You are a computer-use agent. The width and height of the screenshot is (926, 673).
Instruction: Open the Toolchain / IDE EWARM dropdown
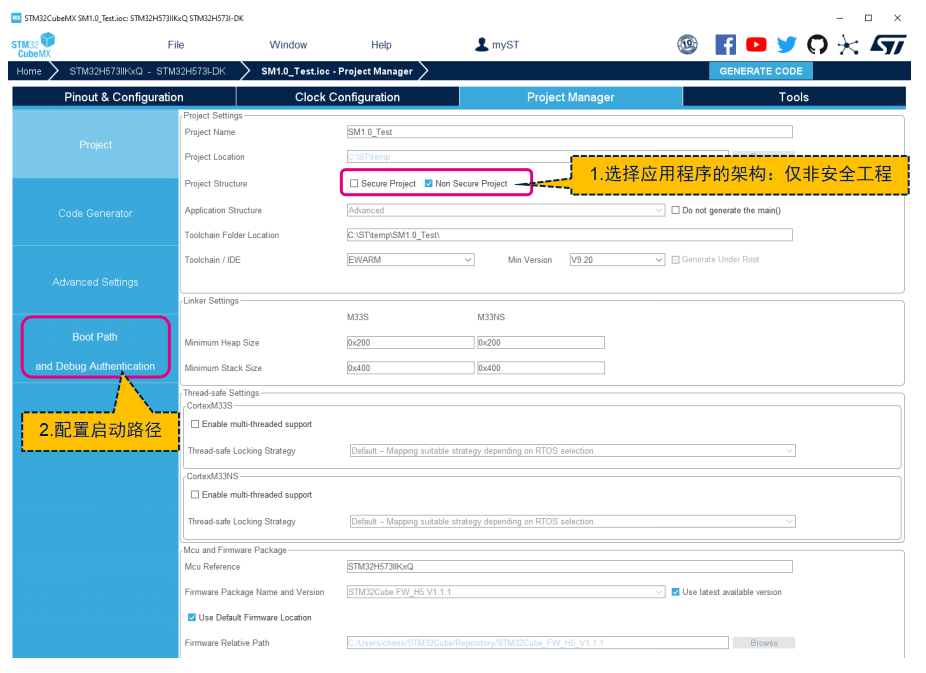[410, 260]
